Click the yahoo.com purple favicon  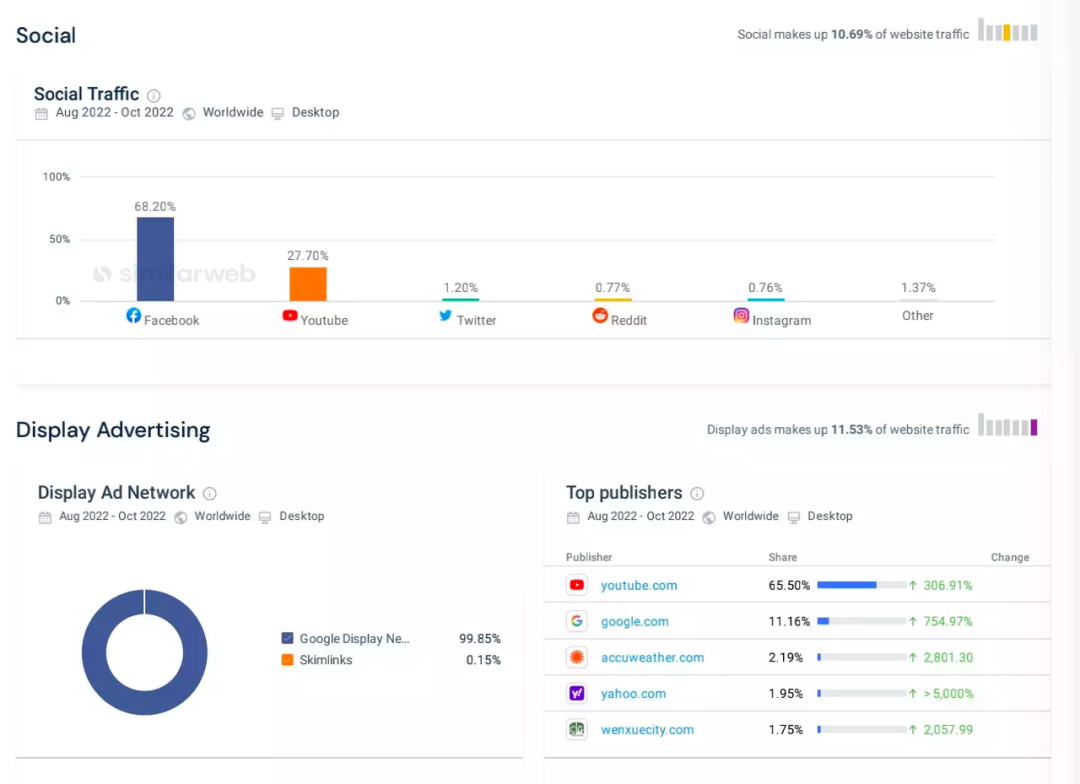[576, 693]
